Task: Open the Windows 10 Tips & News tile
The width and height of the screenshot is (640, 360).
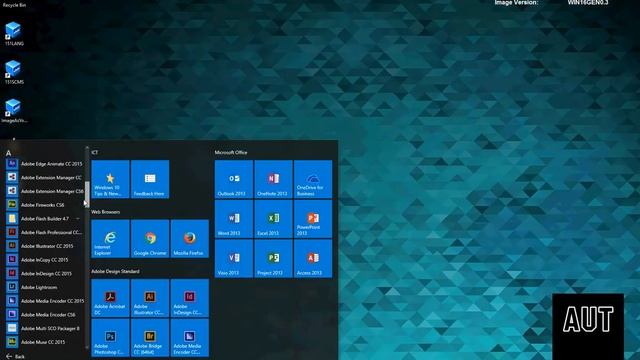Action: [x=110, y=179]
